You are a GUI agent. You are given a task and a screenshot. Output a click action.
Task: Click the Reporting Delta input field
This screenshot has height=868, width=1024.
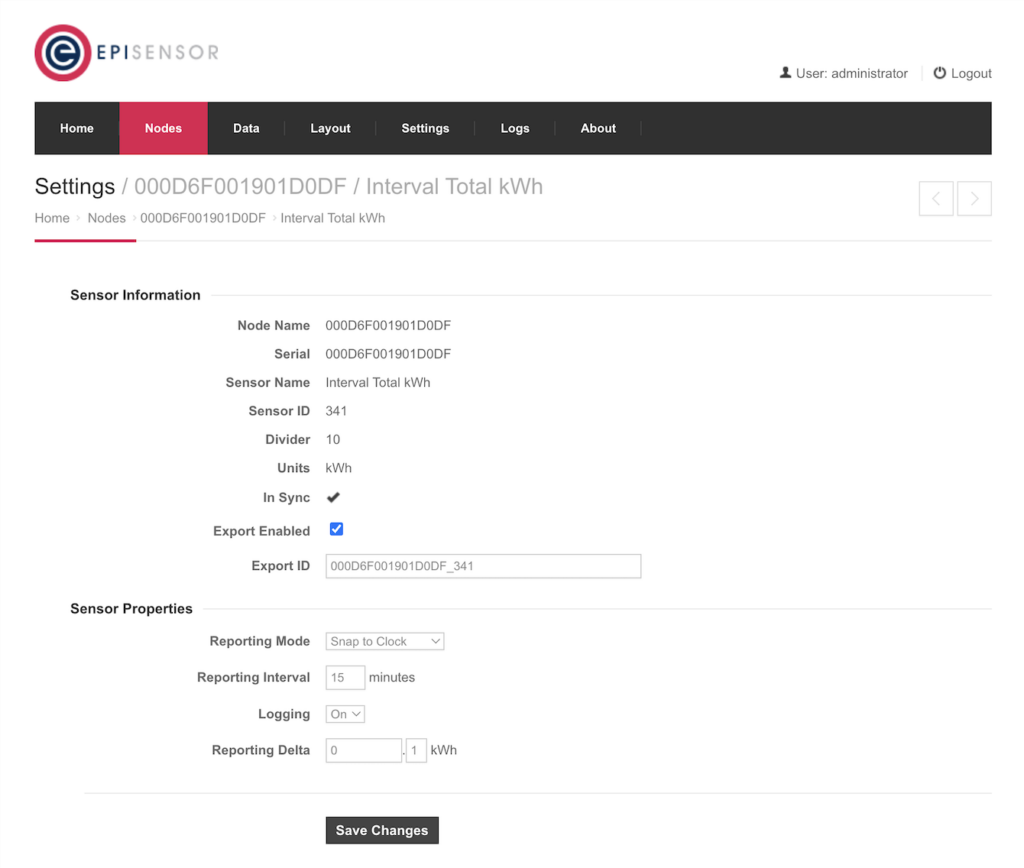363,750
